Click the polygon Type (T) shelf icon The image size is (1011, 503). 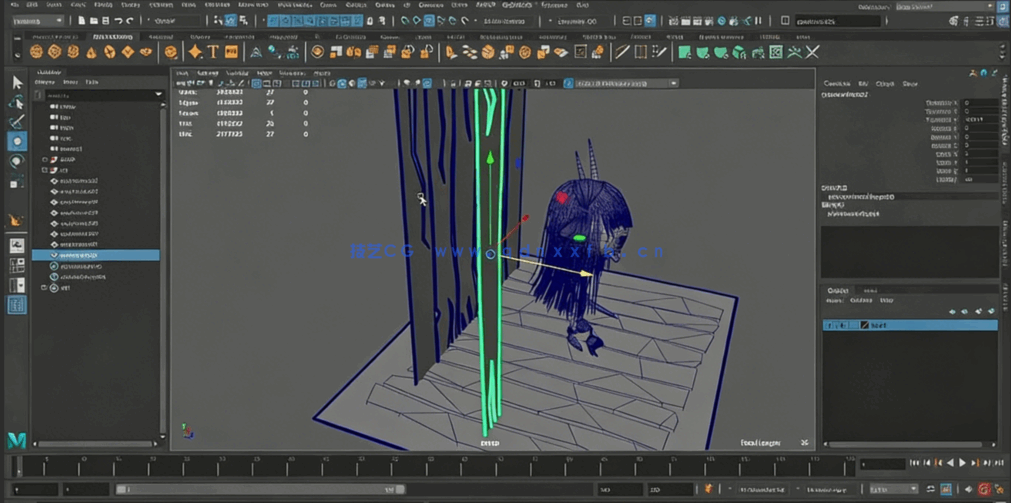[x=213, y=52]
